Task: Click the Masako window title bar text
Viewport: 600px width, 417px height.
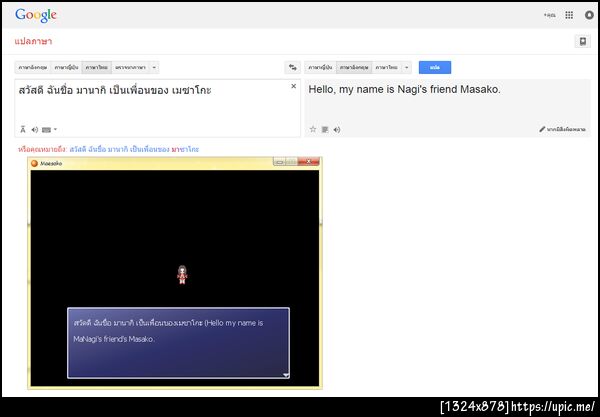Action: [51, 163]
